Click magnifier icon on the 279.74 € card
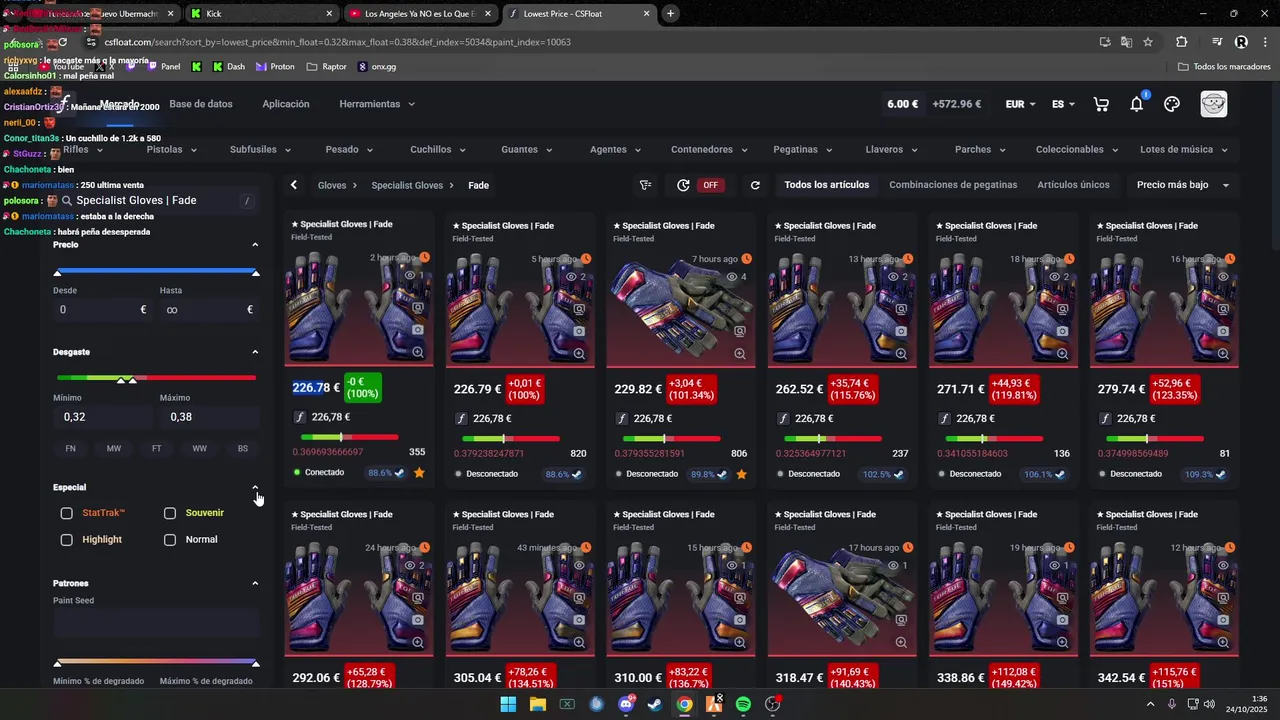This screenshot has width=1280, height=720. [x=1223, y=353]
